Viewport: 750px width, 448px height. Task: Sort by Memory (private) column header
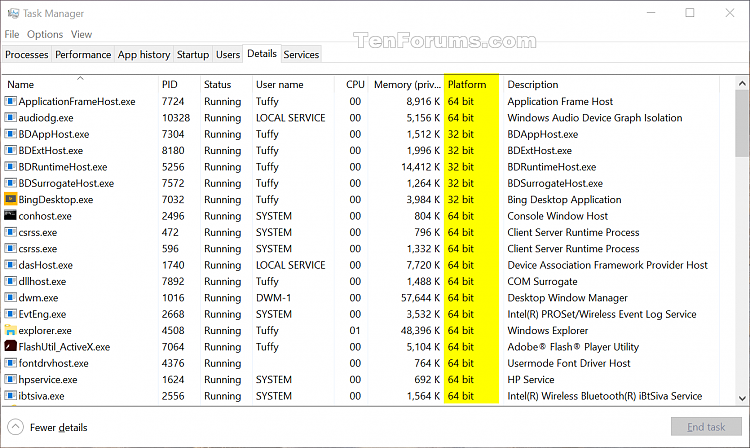coord(406,84)
